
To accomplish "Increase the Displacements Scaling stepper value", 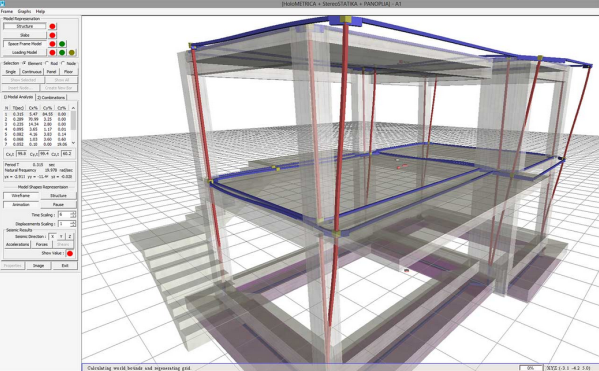I will (x=73, y=222).
